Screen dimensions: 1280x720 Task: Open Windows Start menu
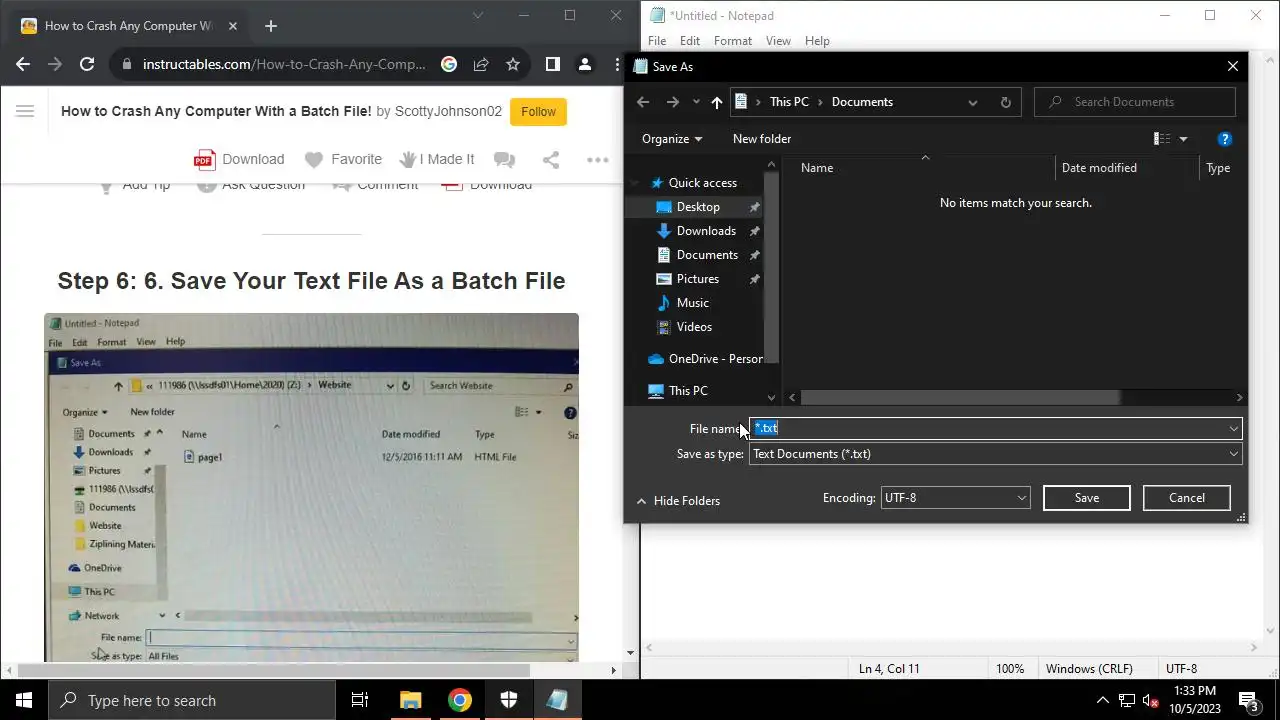coord(24,700)
